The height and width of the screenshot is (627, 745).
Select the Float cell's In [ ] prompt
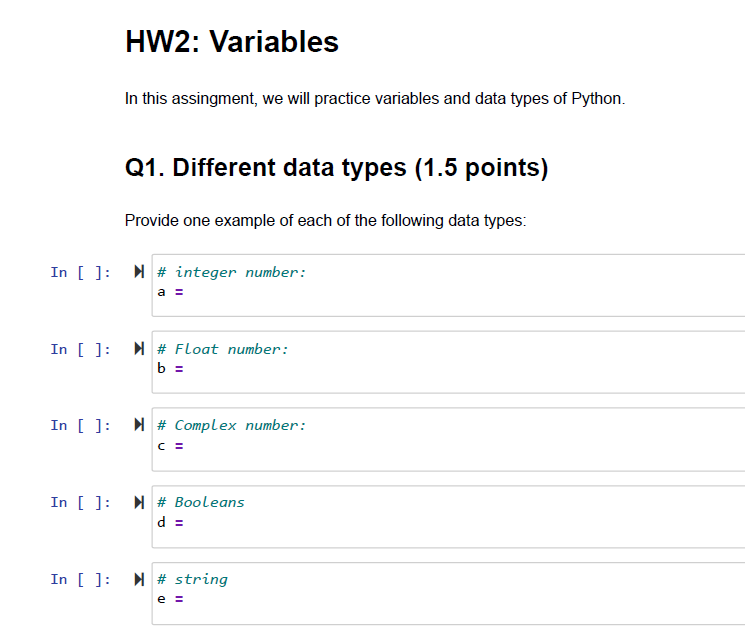click(x=80, y=349)
